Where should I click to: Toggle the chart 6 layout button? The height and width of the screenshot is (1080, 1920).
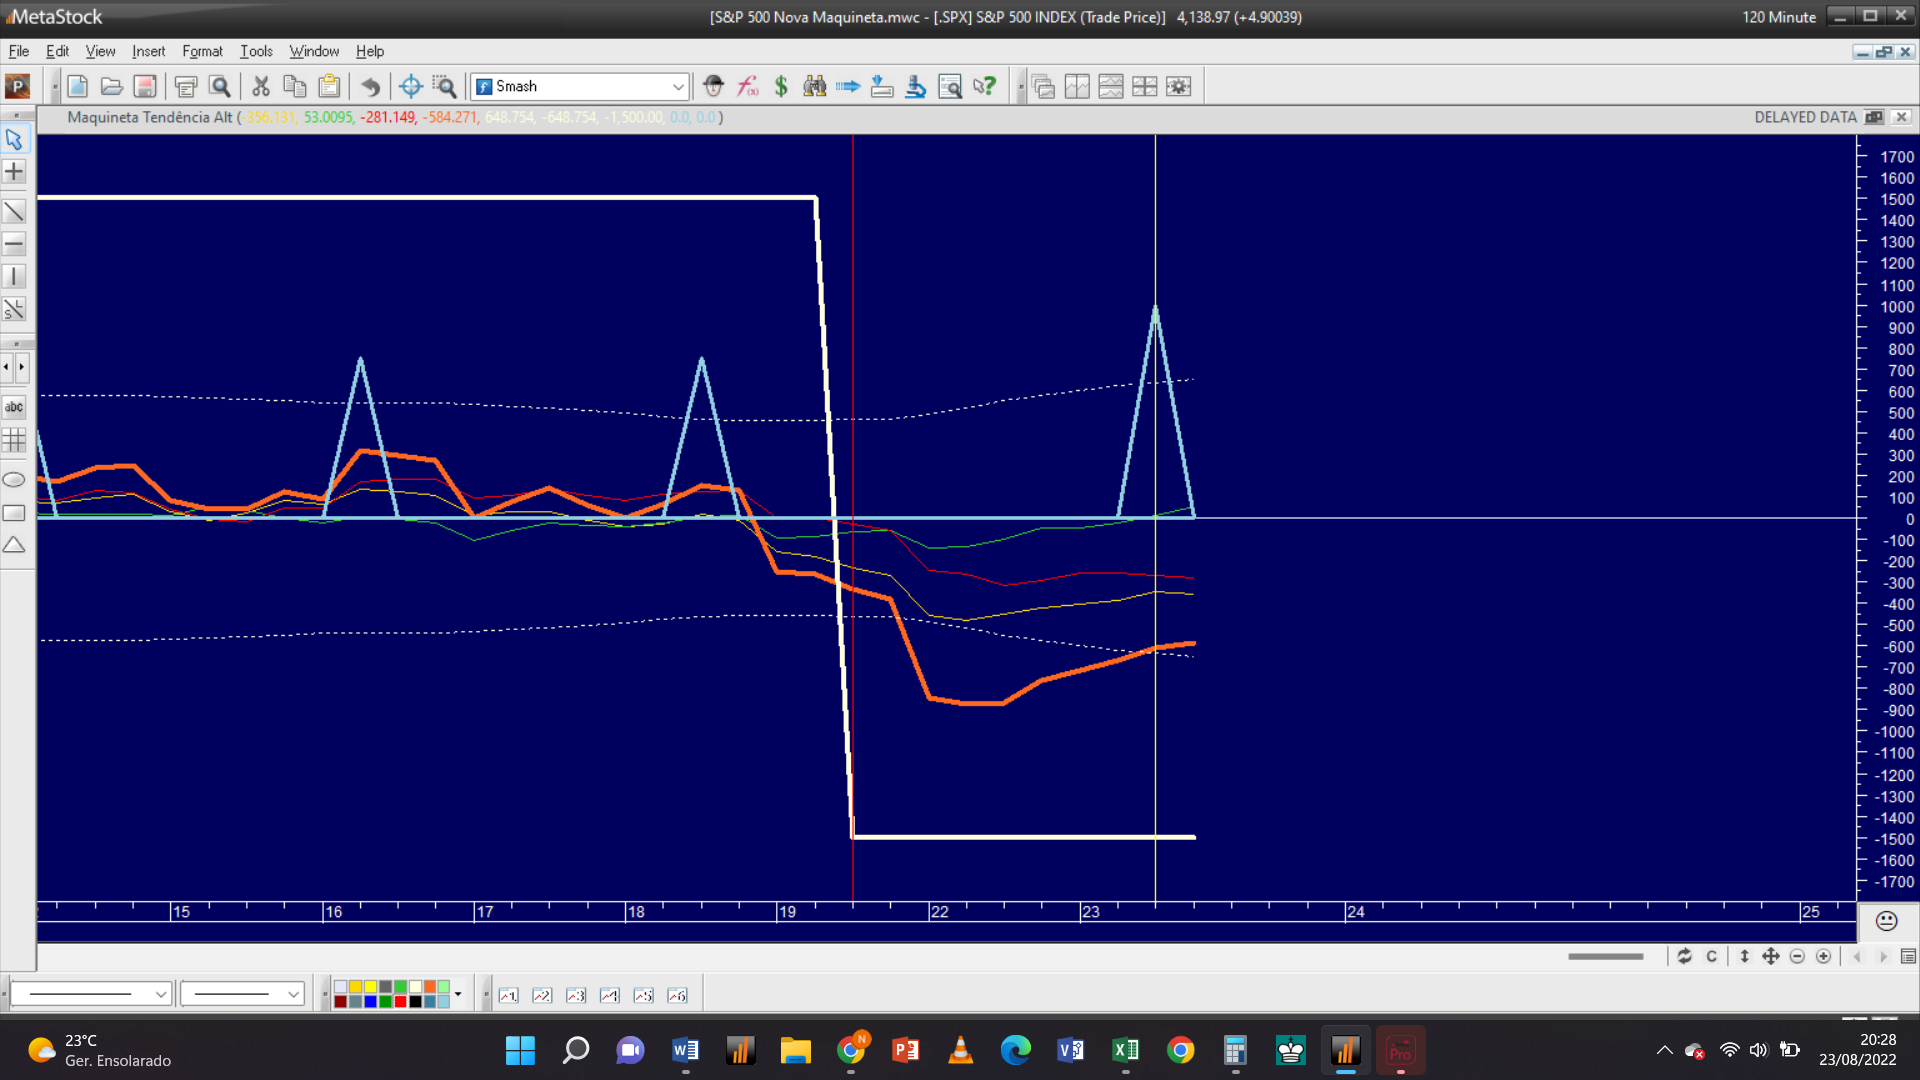pos(677,995)
